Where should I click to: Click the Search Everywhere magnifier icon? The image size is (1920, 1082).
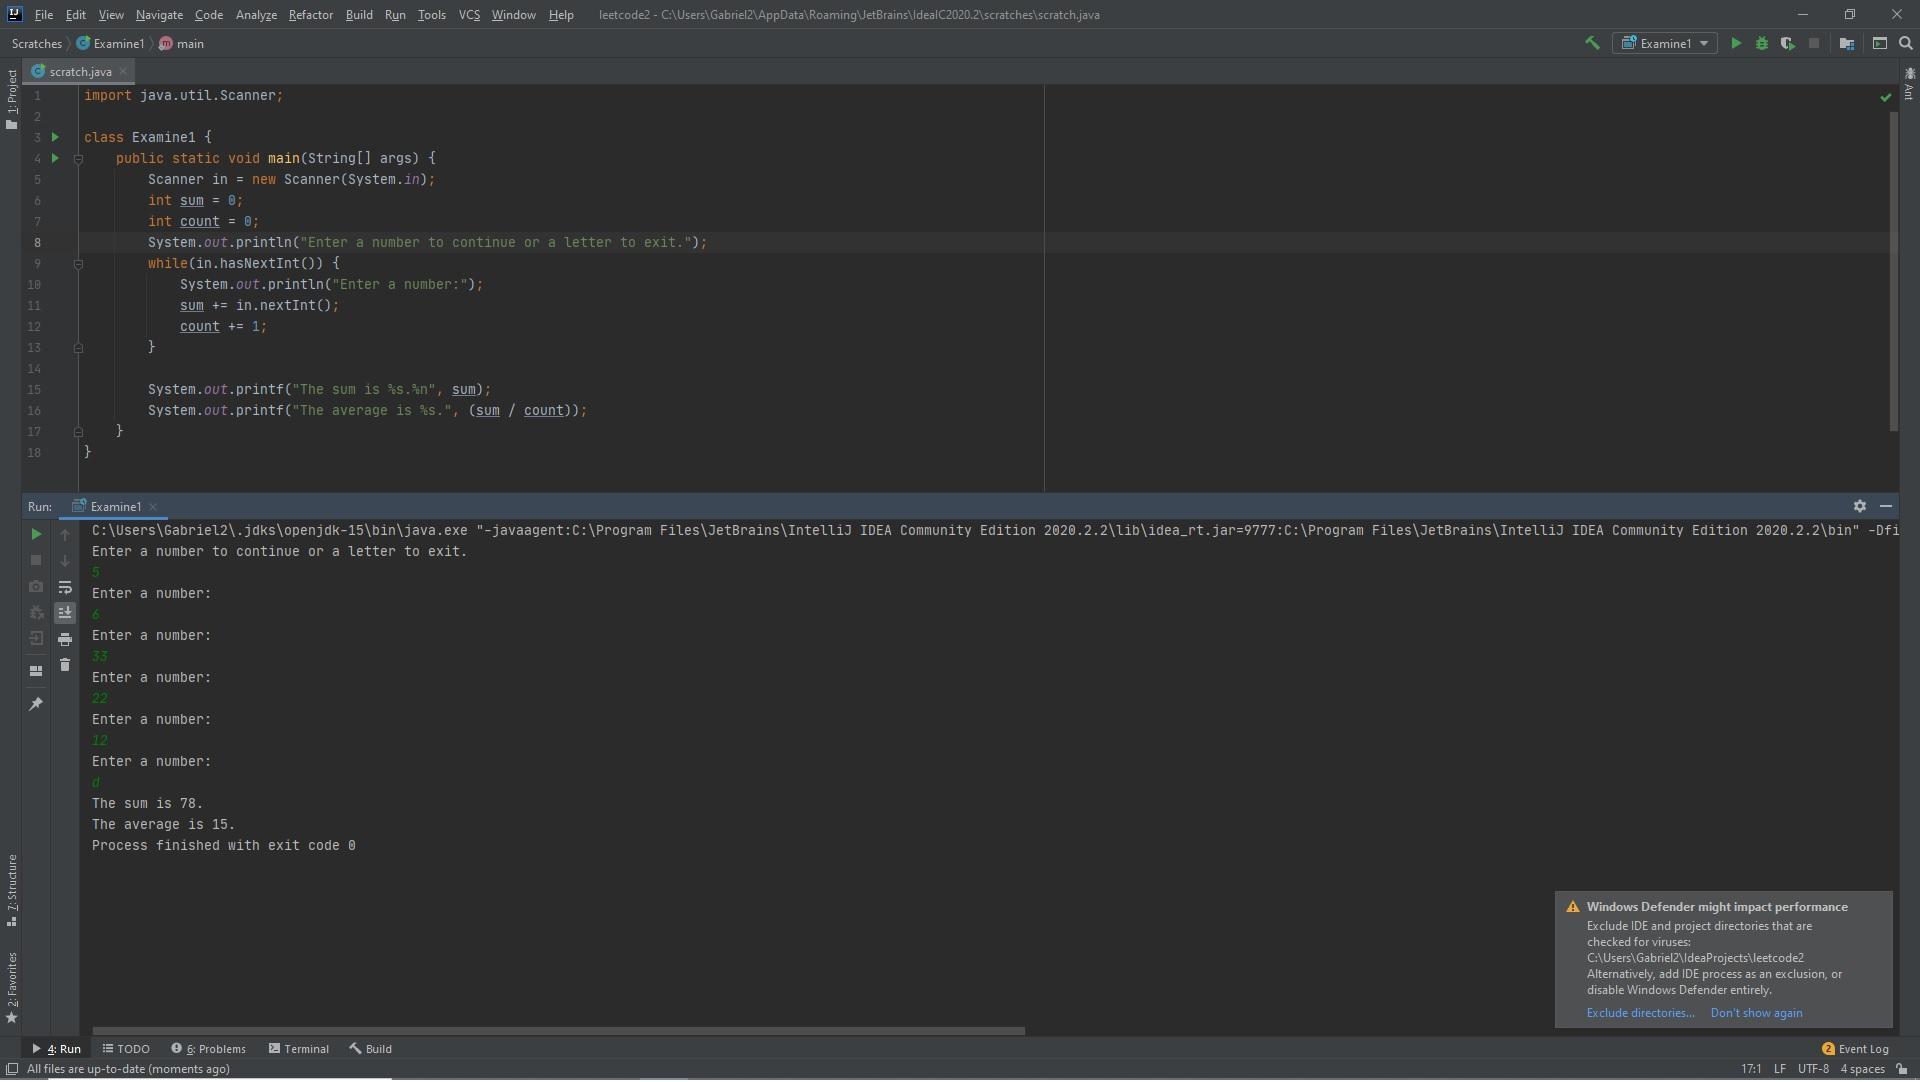click(1906, 43)
